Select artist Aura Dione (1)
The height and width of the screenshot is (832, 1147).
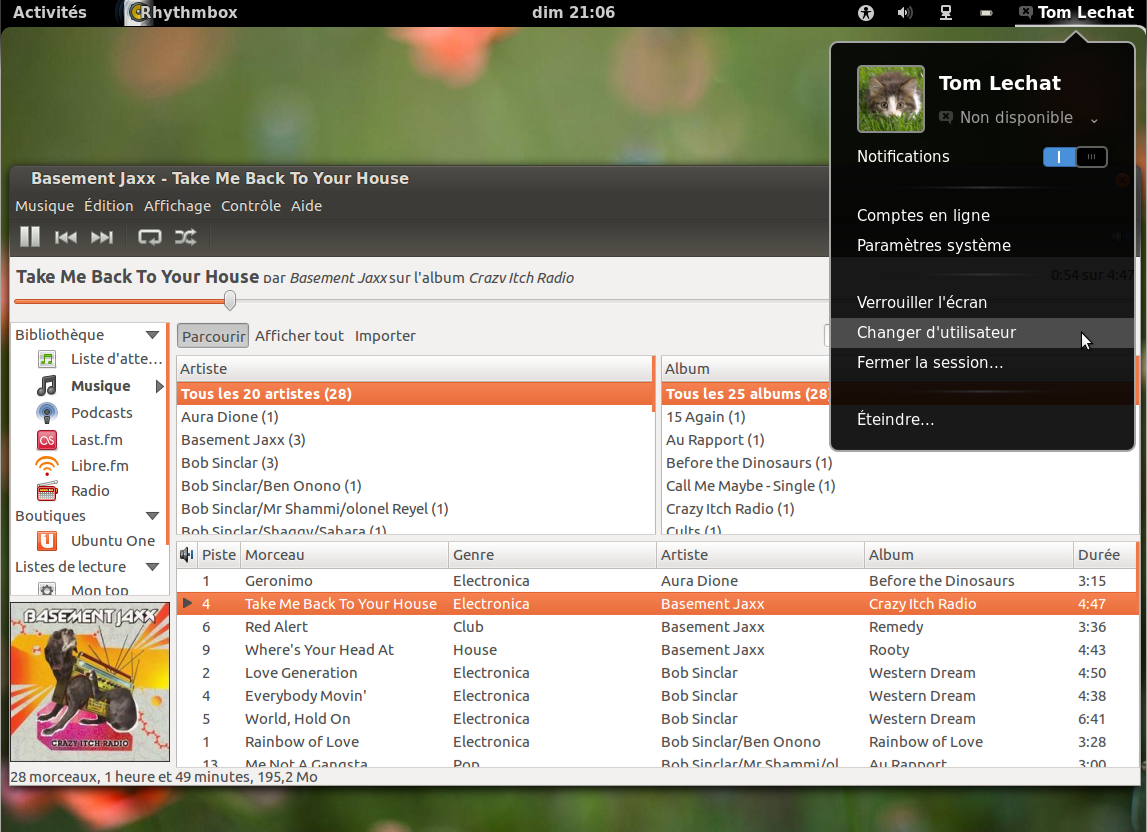point(415,417)
